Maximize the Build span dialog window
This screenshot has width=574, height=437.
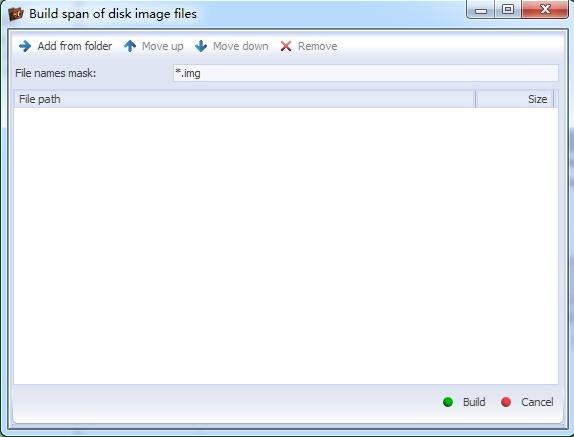click(x=508, y=10)
